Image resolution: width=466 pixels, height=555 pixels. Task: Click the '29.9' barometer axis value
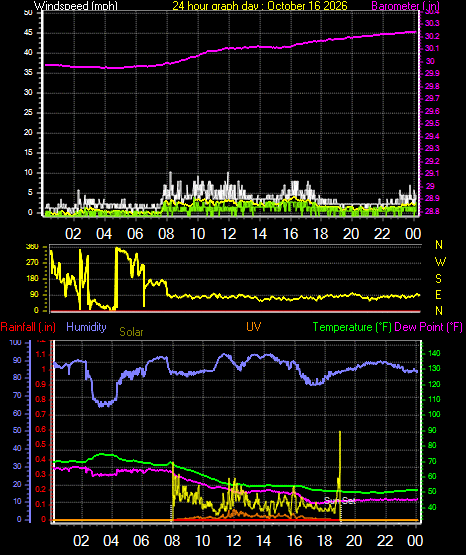432,73
